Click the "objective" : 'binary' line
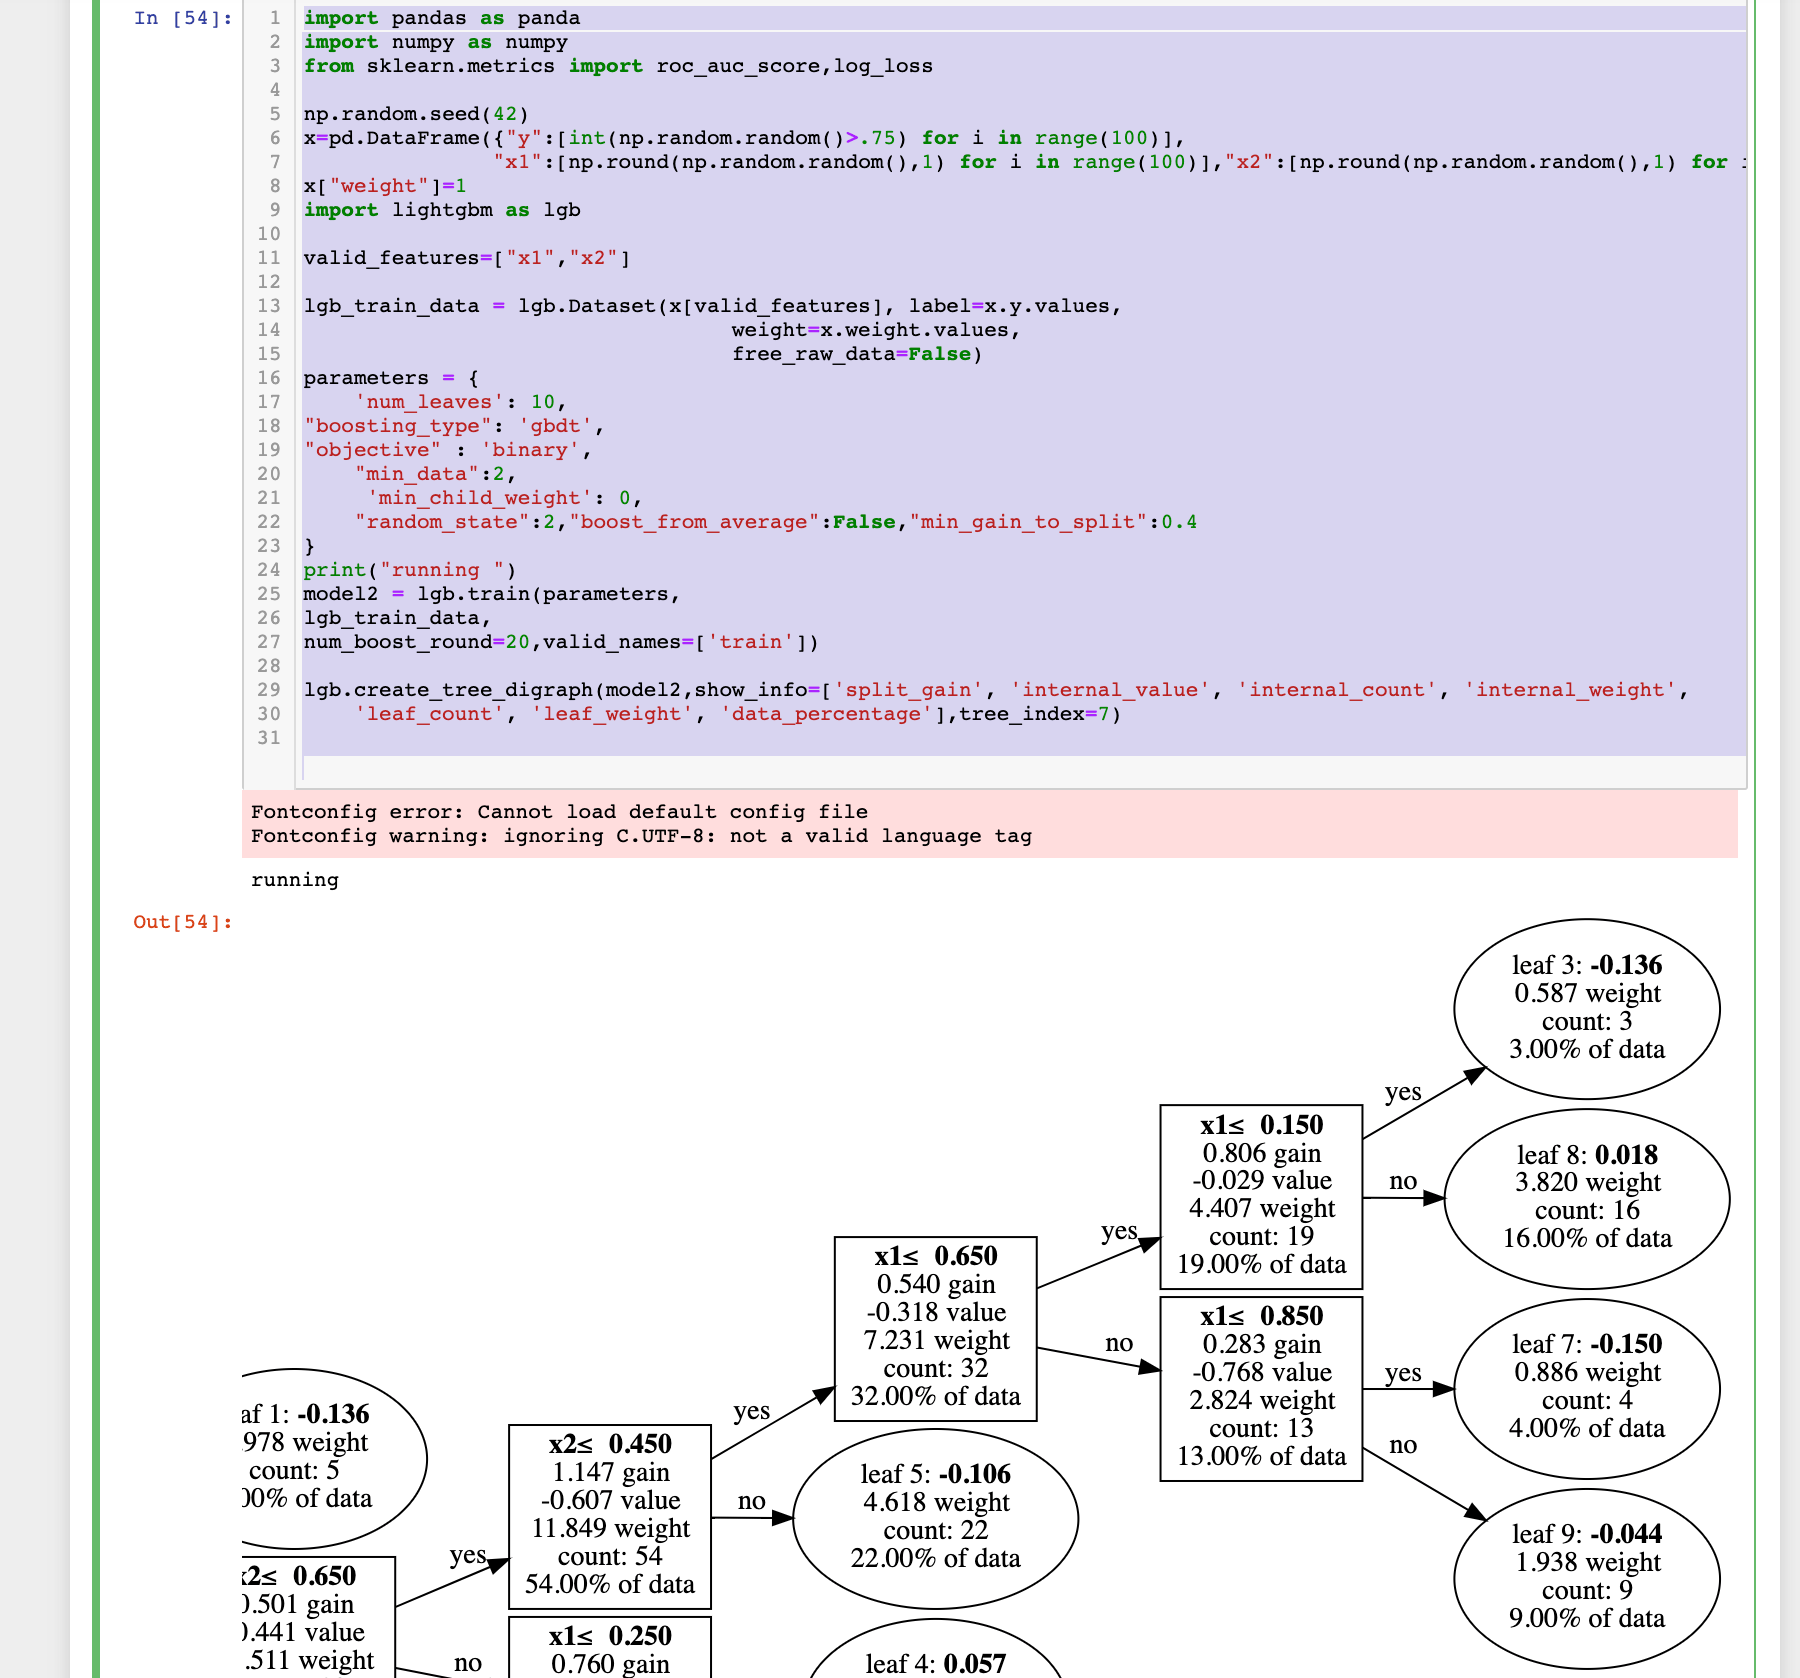Screen dimensions: 1800x1678 [x=448, y=450]
